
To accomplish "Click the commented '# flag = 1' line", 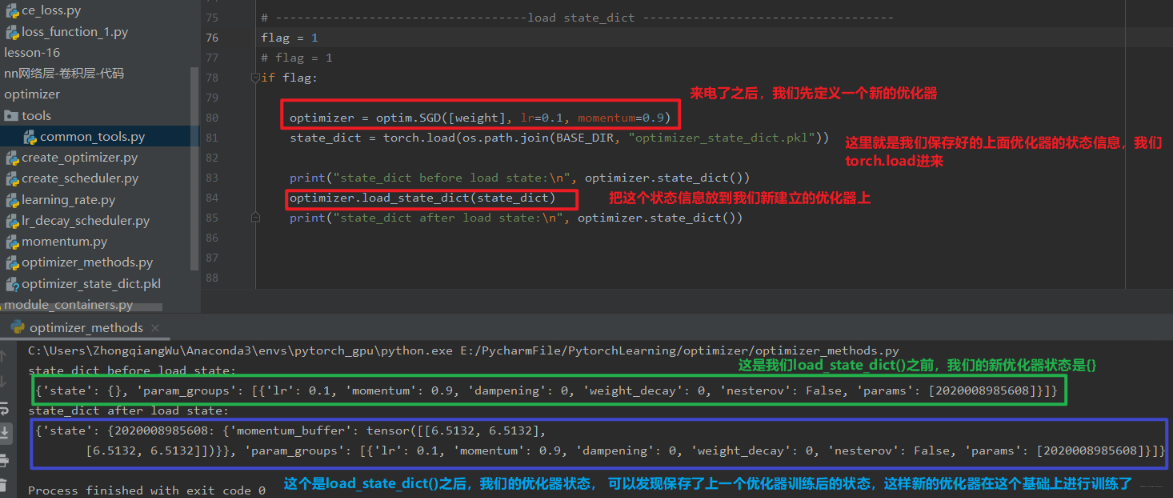I will [x=297, y=58].
